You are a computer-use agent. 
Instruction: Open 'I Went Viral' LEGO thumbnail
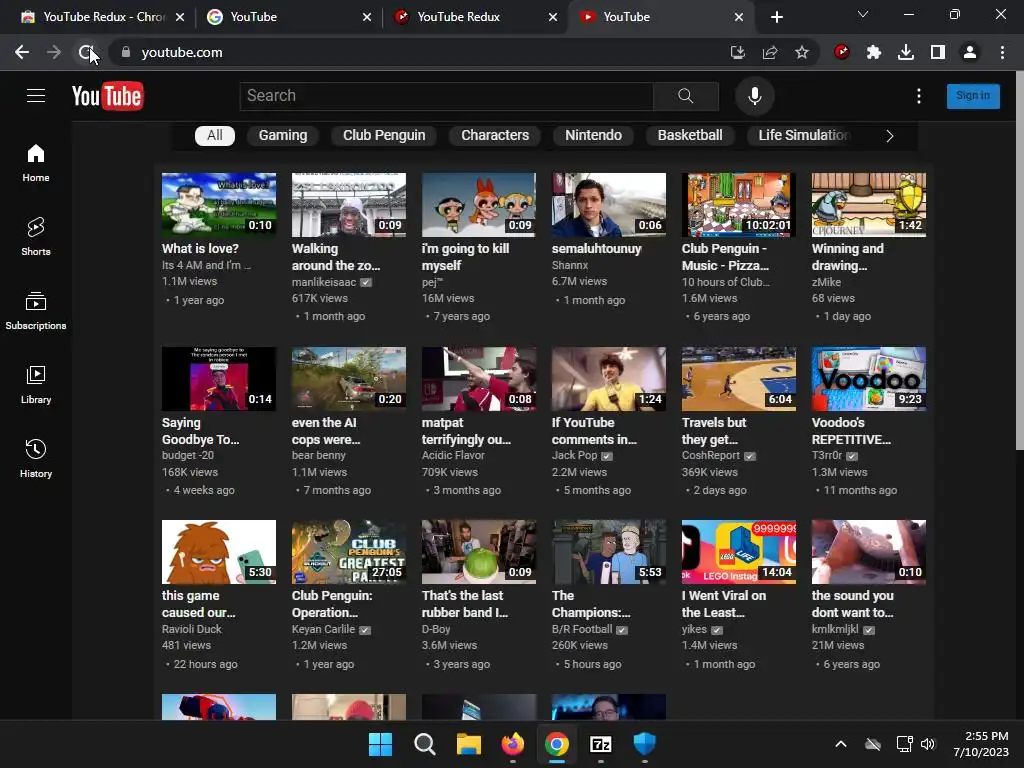739,552
